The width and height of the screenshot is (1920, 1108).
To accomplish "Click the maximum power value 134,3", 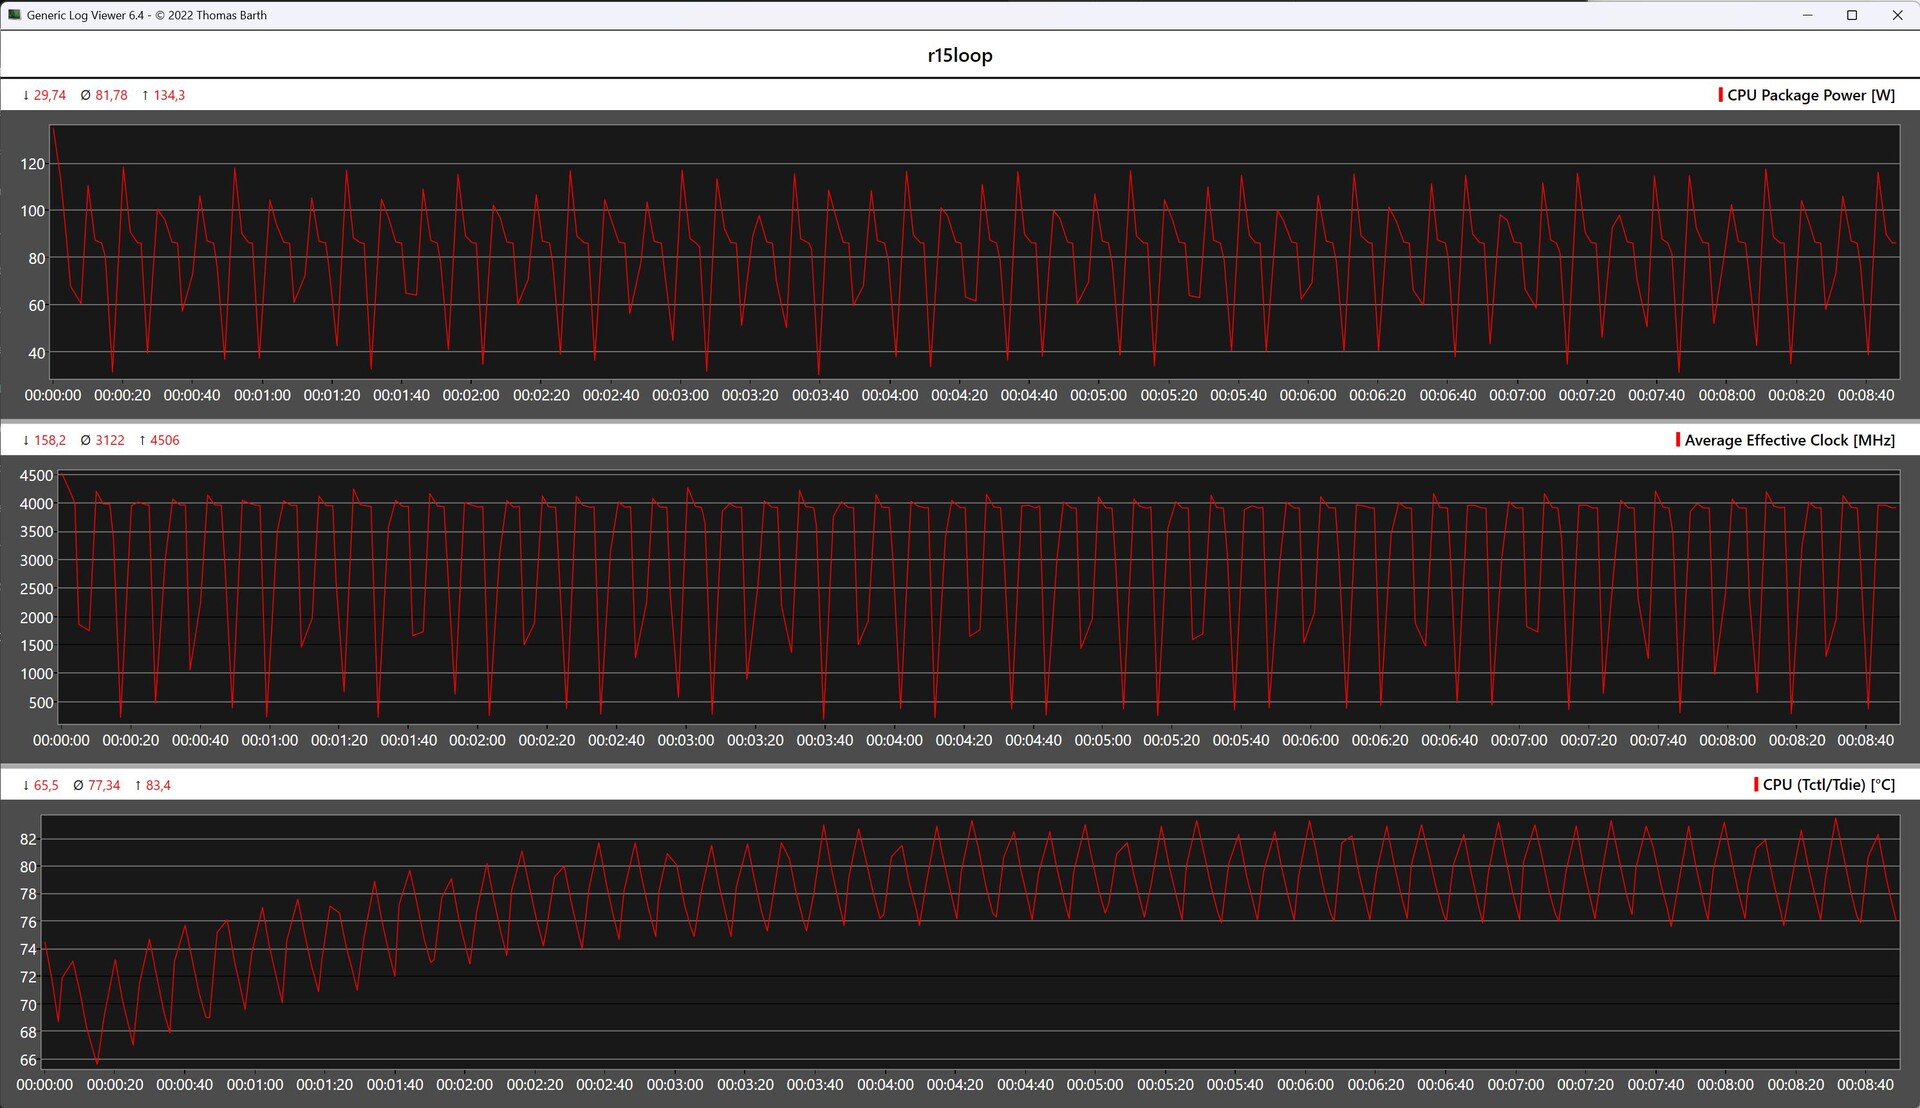I will tap(168, 95).
